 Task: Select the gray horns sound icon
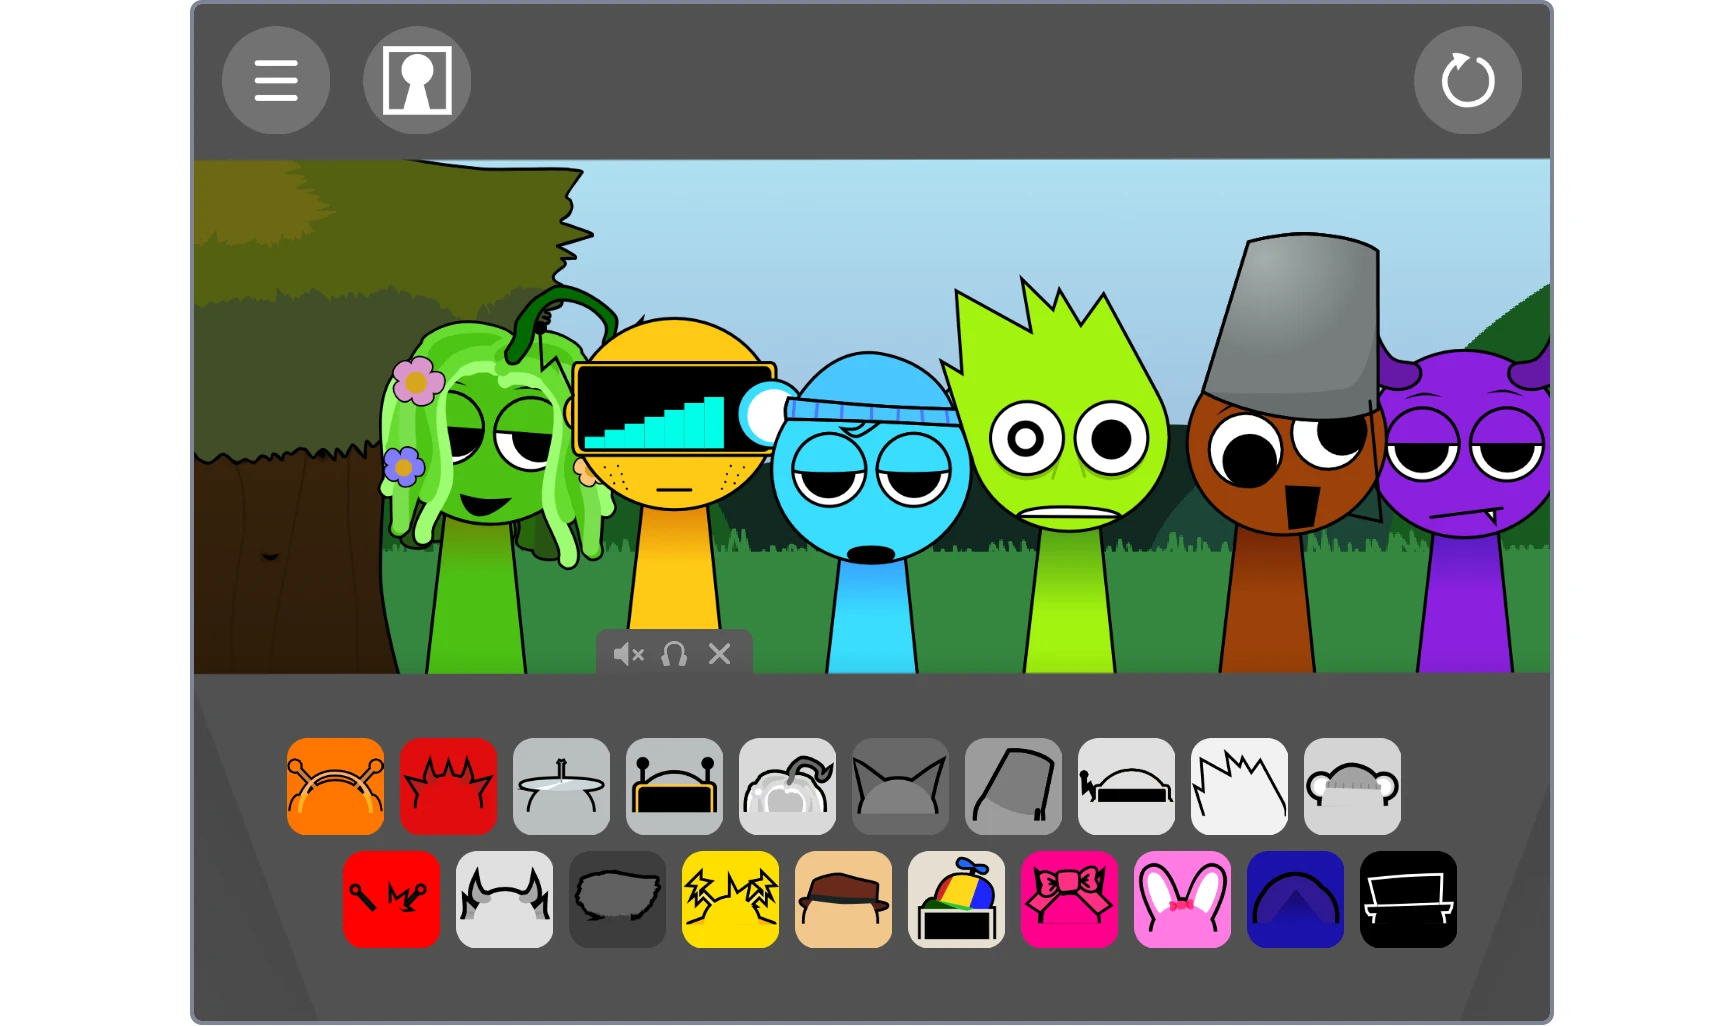coord(504,899)
